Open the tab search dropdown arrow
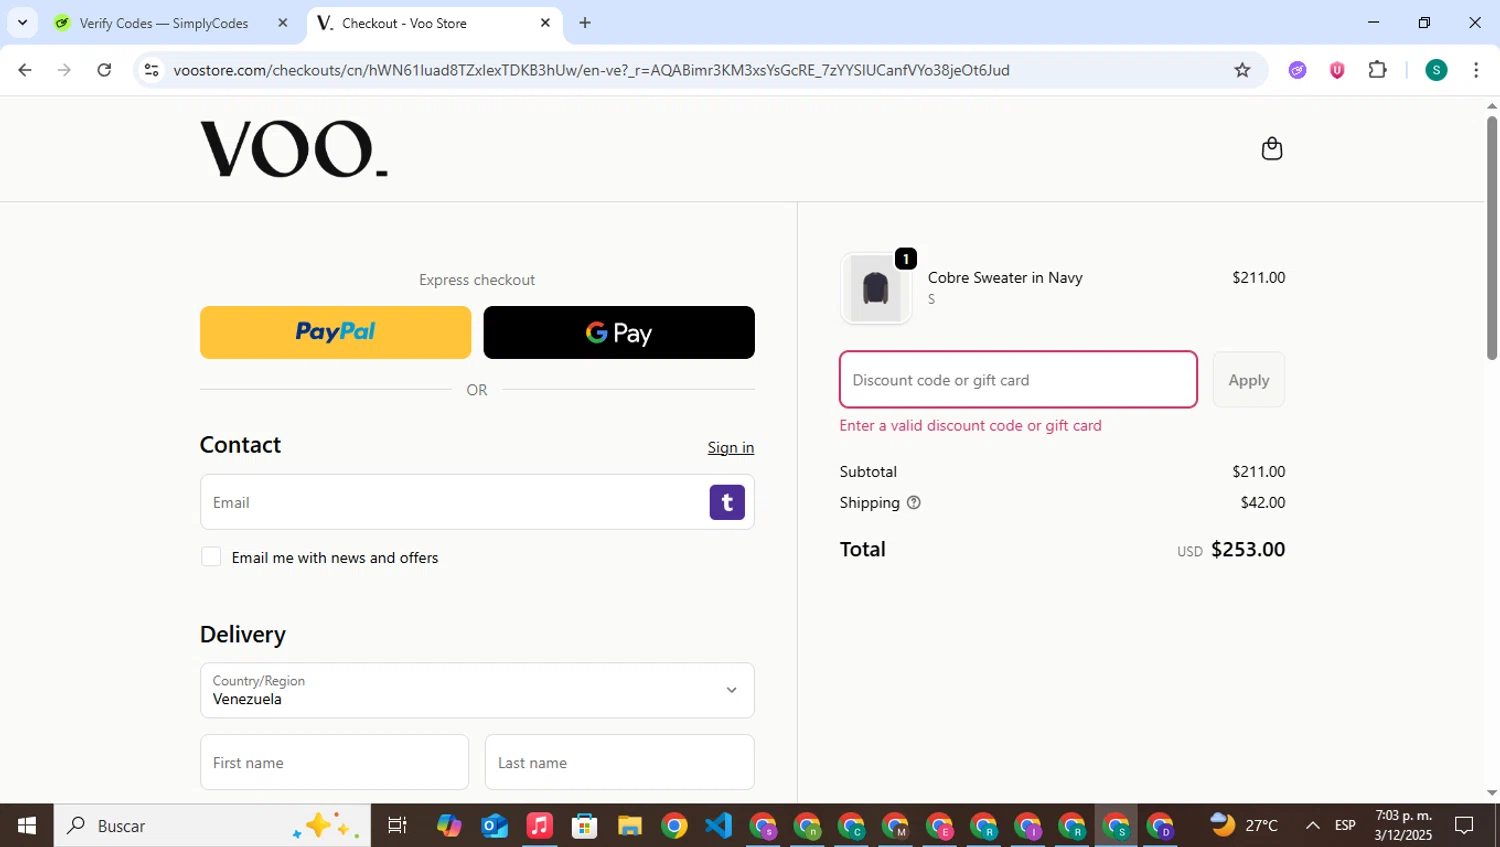Viewport: 1500px width, 847px height. 22,23
